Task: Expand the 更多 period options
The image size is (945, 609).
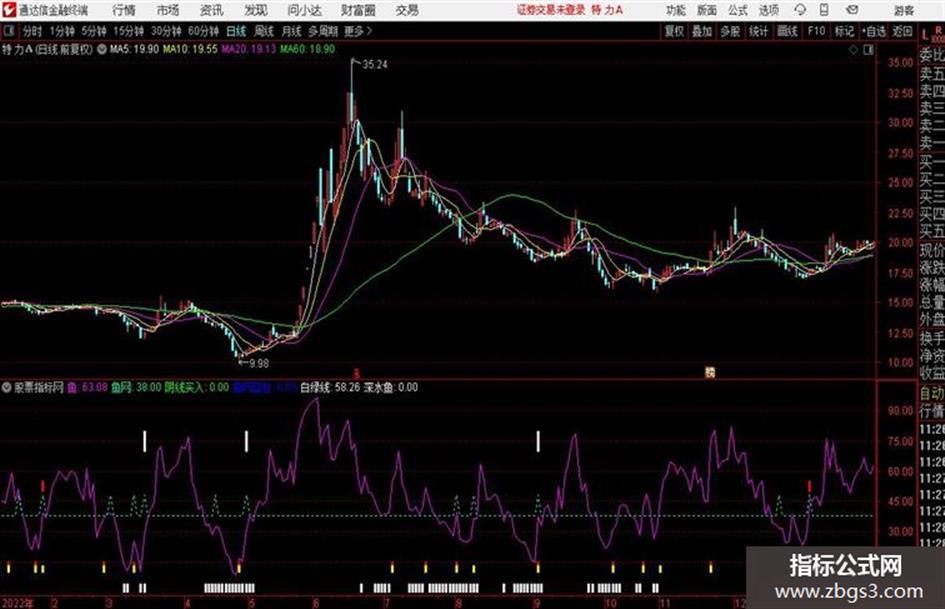Action: click(358, 31)
